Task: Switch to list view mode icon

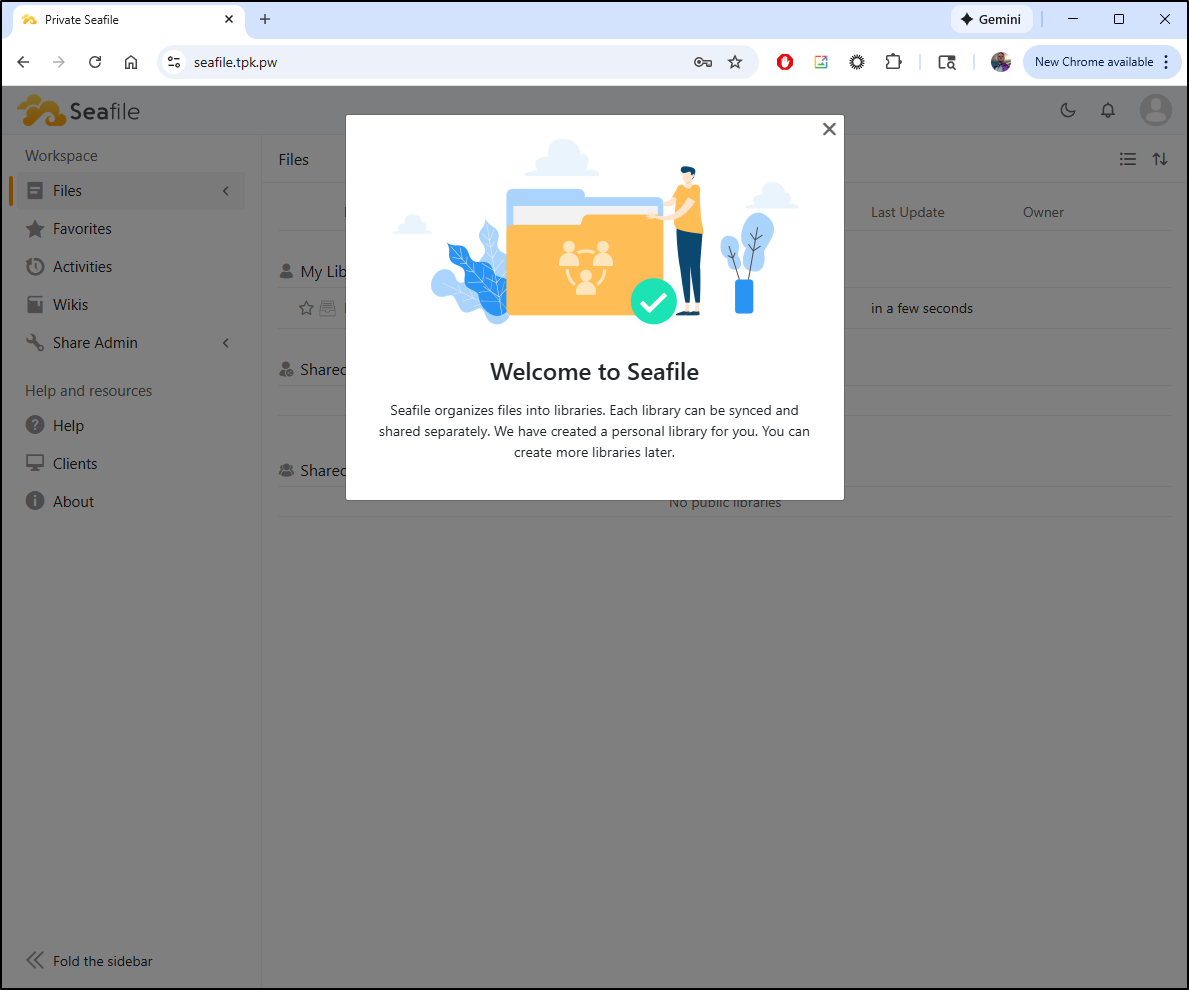Action: click(1128, 159)
